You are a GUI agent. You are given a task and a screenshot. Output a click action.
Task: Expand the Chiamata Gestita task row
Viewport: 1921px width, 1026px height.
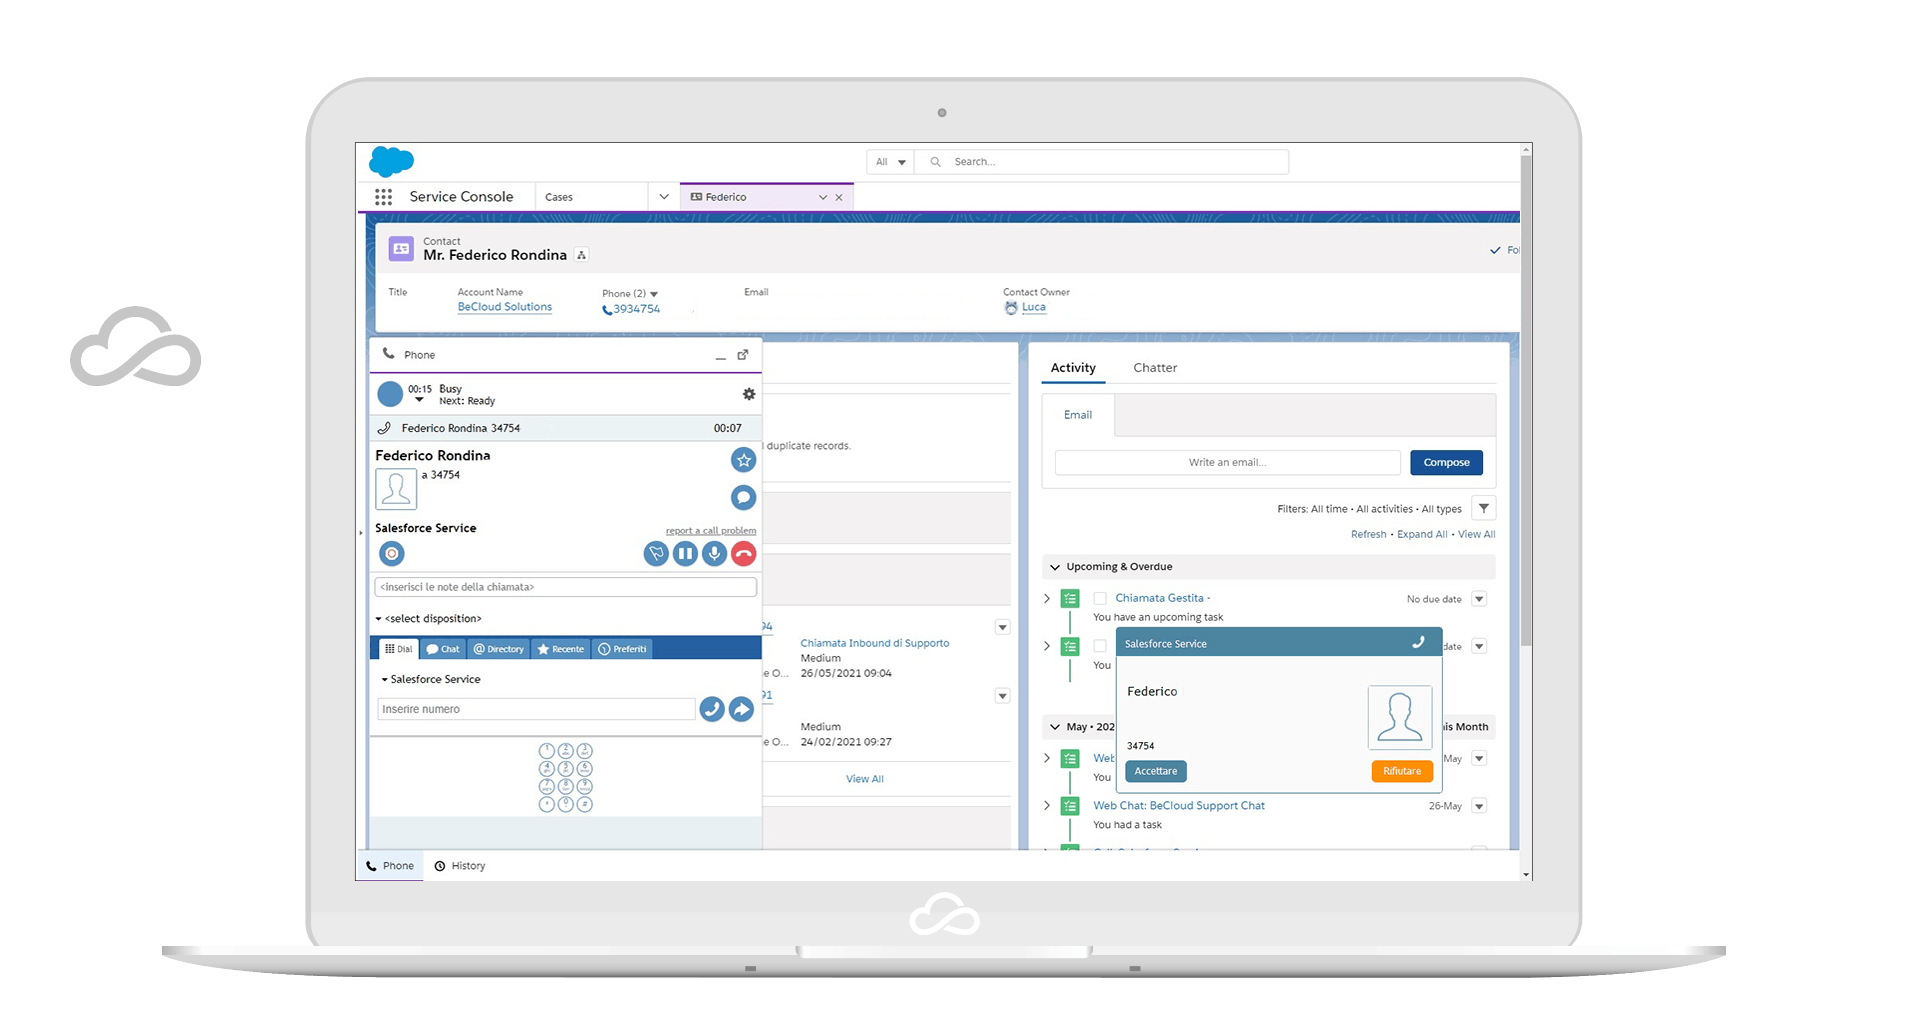tap(1047, 599)
